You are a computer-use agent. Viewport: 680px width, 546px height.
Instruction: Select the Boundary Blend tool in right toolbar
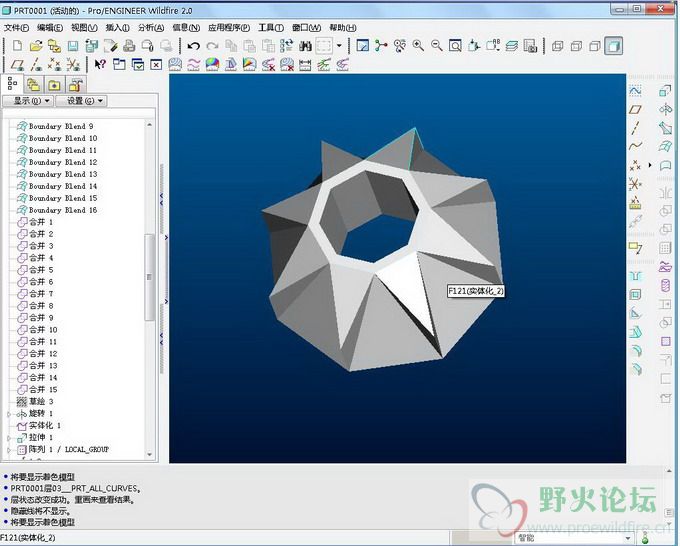point(665,146)
